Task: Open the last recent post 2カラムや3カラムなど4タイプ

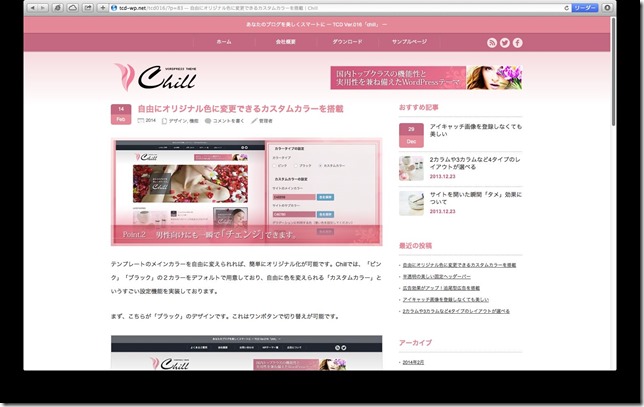Action: (456, 311)
